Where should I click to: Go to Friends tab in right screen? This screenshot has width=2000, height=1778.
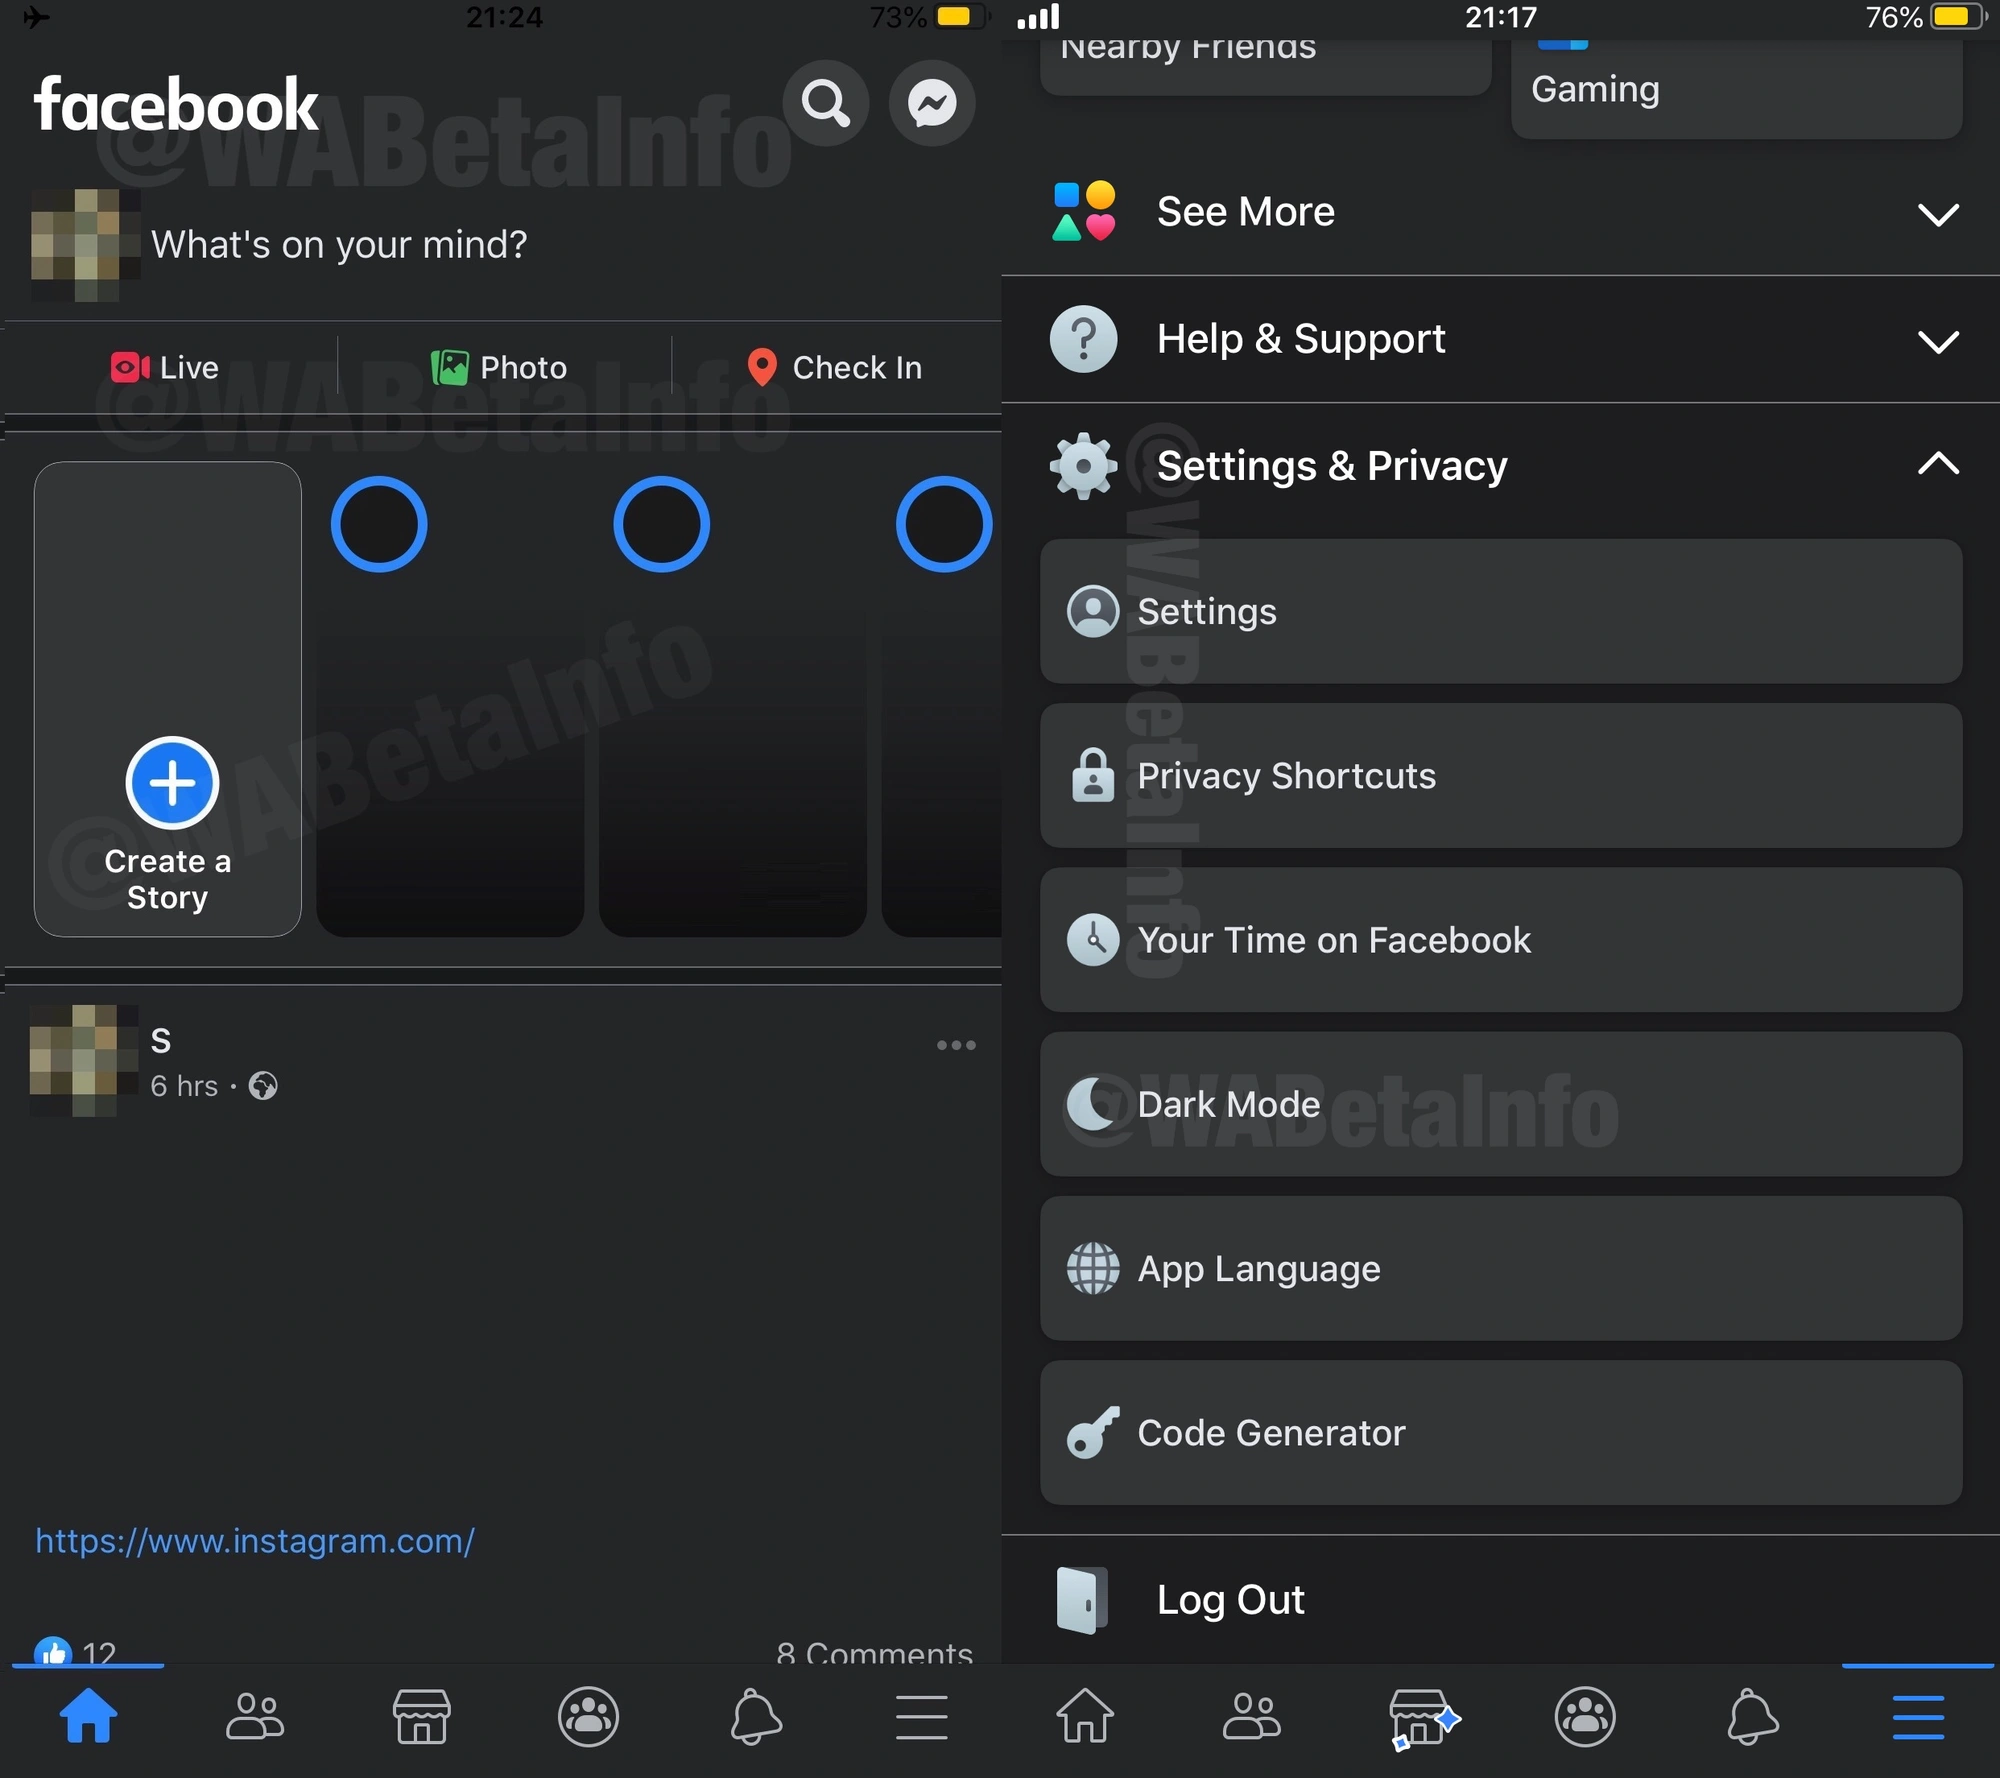[1252, 1716]
